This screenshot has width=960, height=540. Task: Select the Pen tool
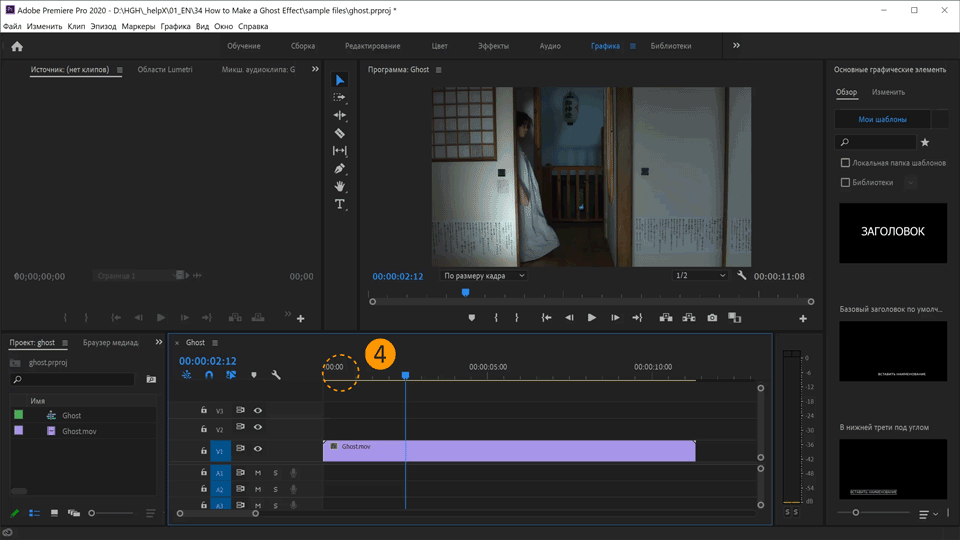(x=340, y=168)
